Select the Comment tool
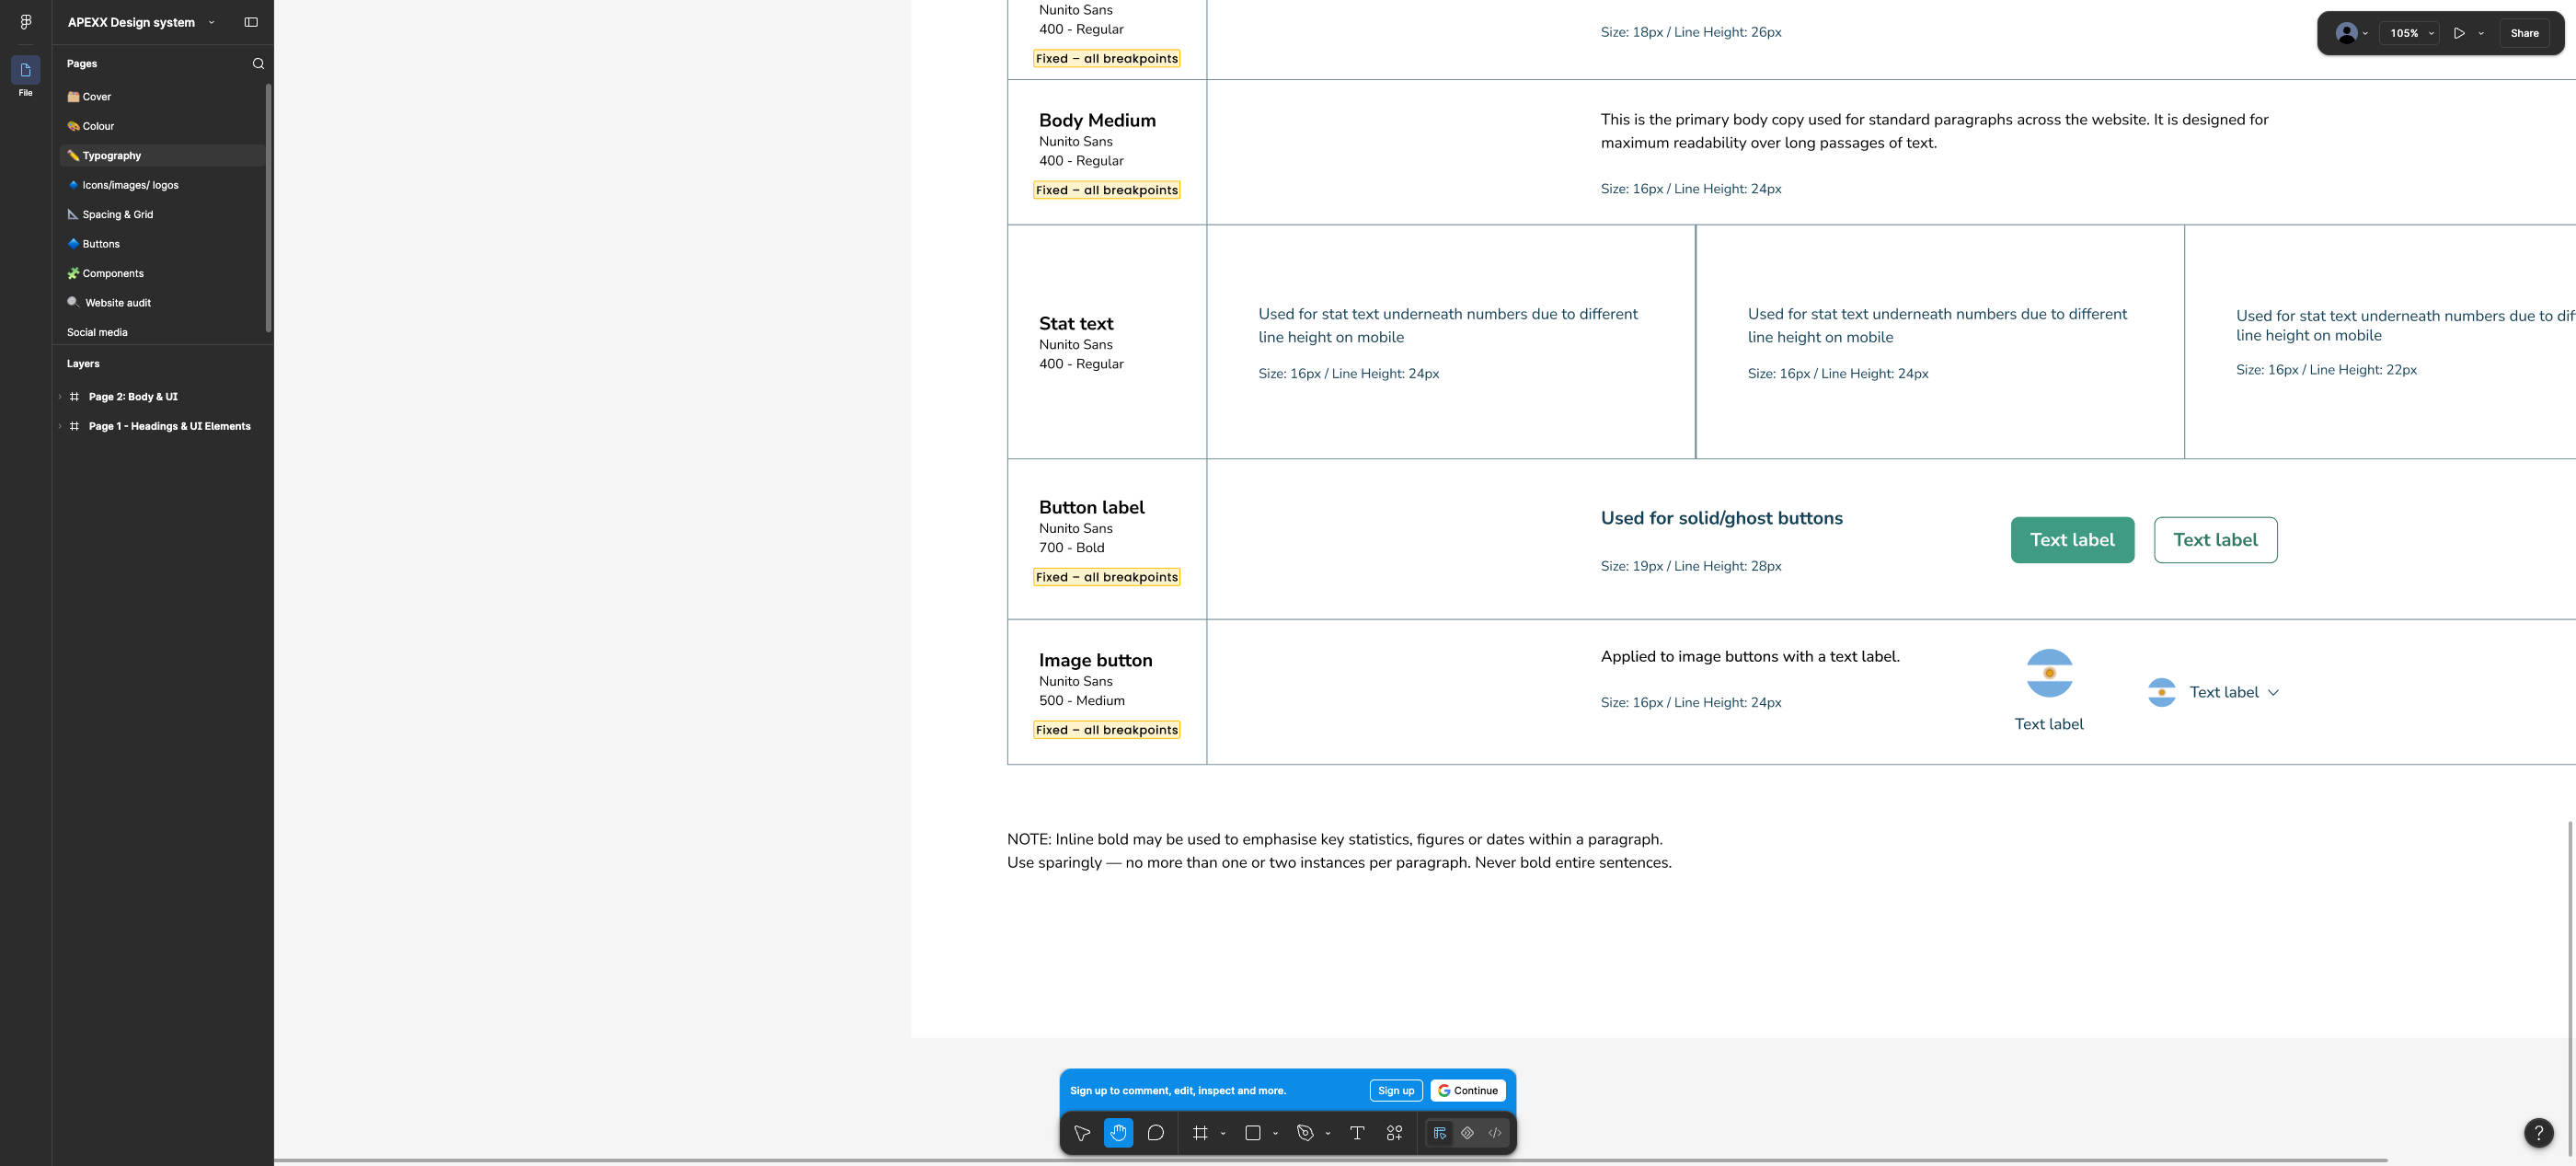 (1155, 1133)
